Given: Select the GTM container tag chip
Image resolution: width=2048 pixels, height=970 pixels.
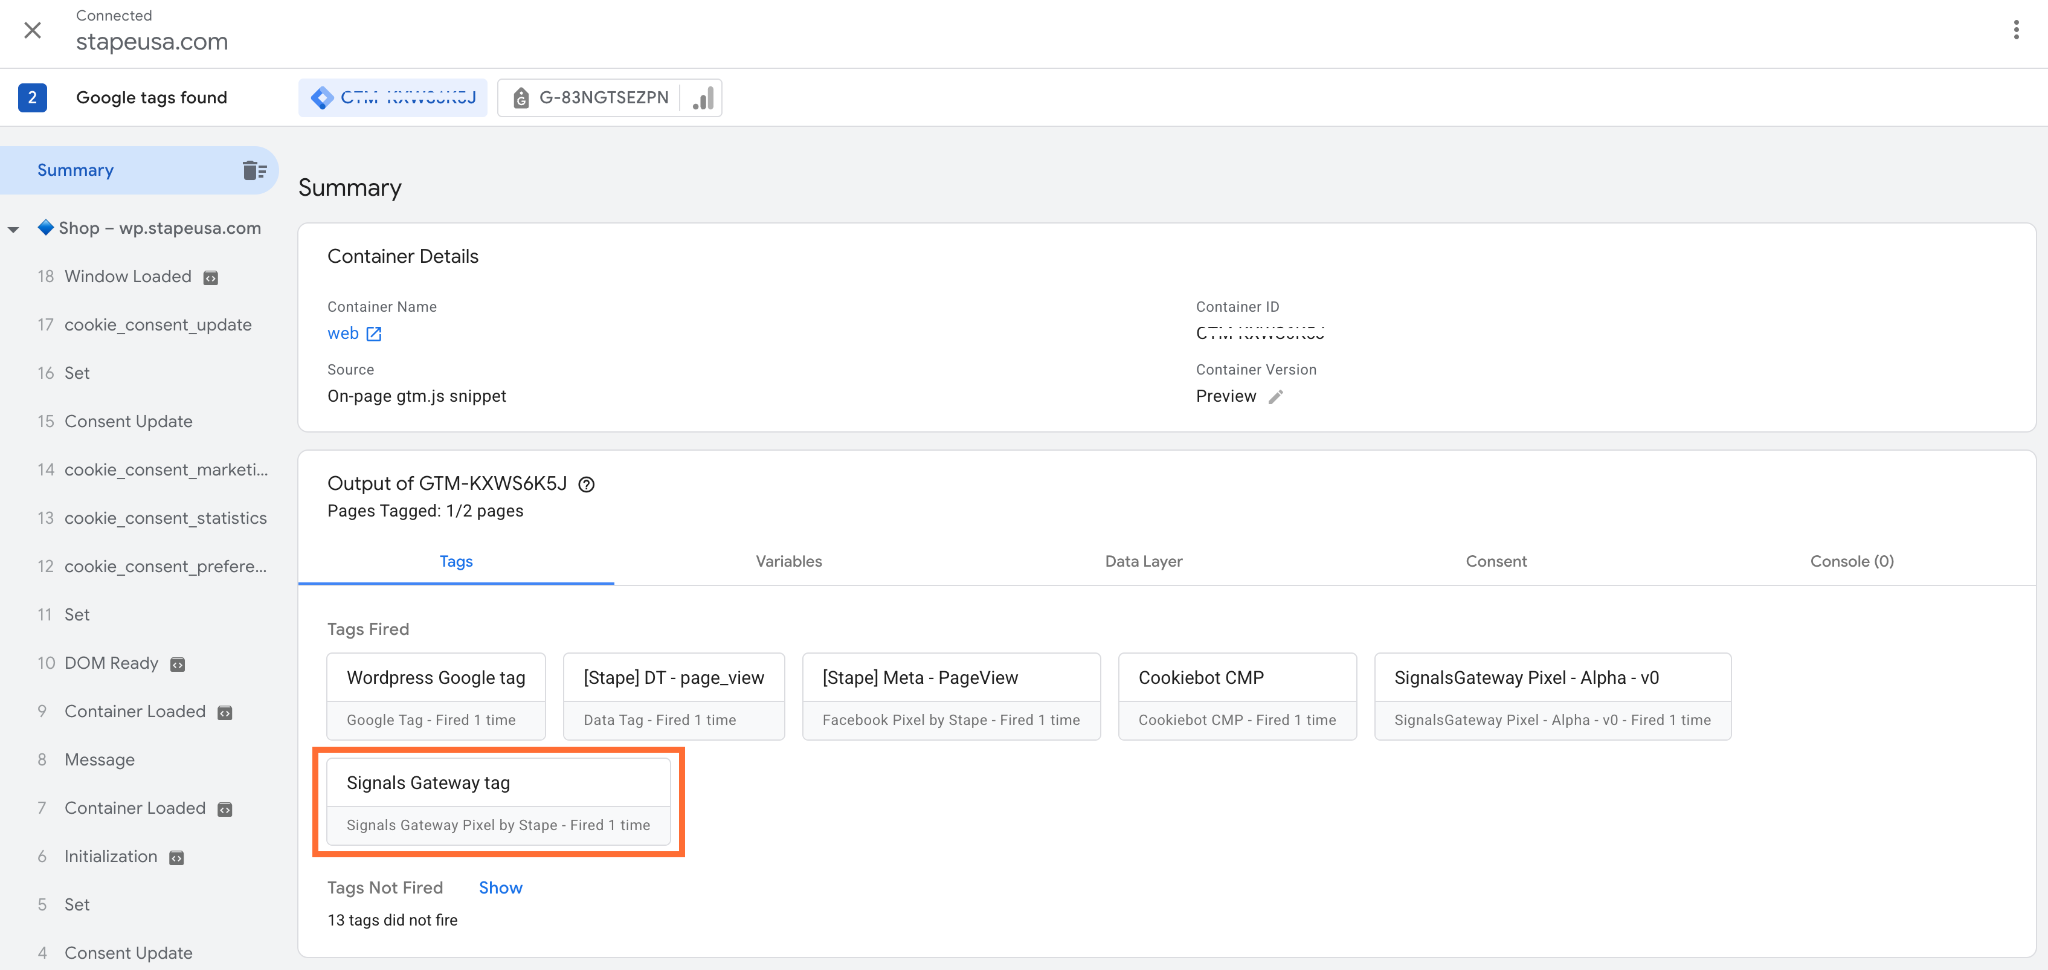Looking at the screenshot, I should 393,98.
